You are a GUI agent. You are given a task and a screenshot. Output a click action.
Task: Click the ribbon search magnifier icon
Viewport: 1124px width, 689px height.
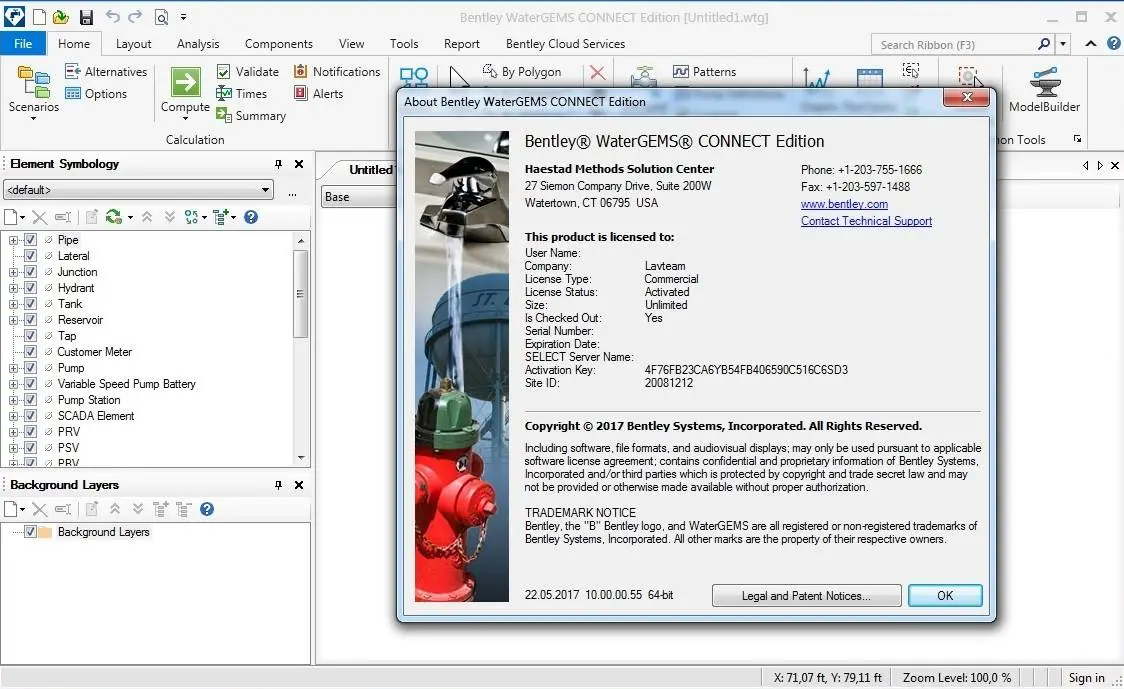tap(1044, 44)
